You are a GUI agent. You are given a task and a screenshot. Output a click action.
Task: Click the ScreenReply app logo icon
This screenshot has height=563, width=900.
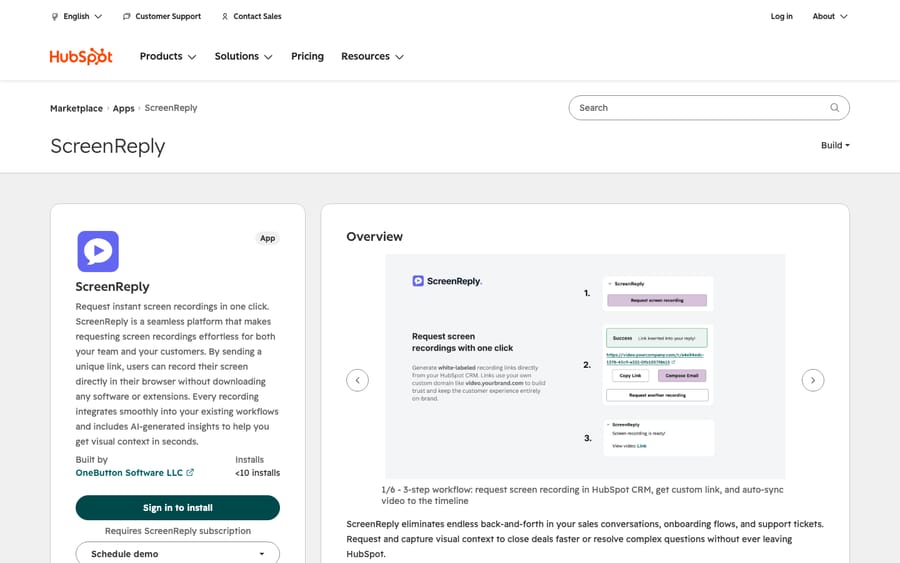tap(98, 251)
